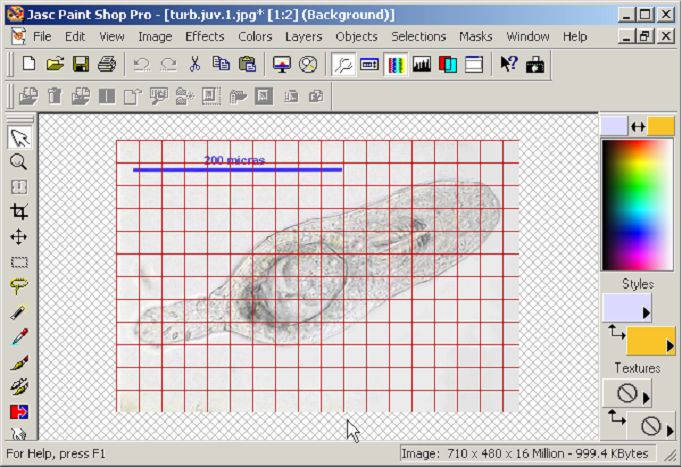681x467 pixels.
Task: Open the Objects menu
Action: tap(356, 36)
